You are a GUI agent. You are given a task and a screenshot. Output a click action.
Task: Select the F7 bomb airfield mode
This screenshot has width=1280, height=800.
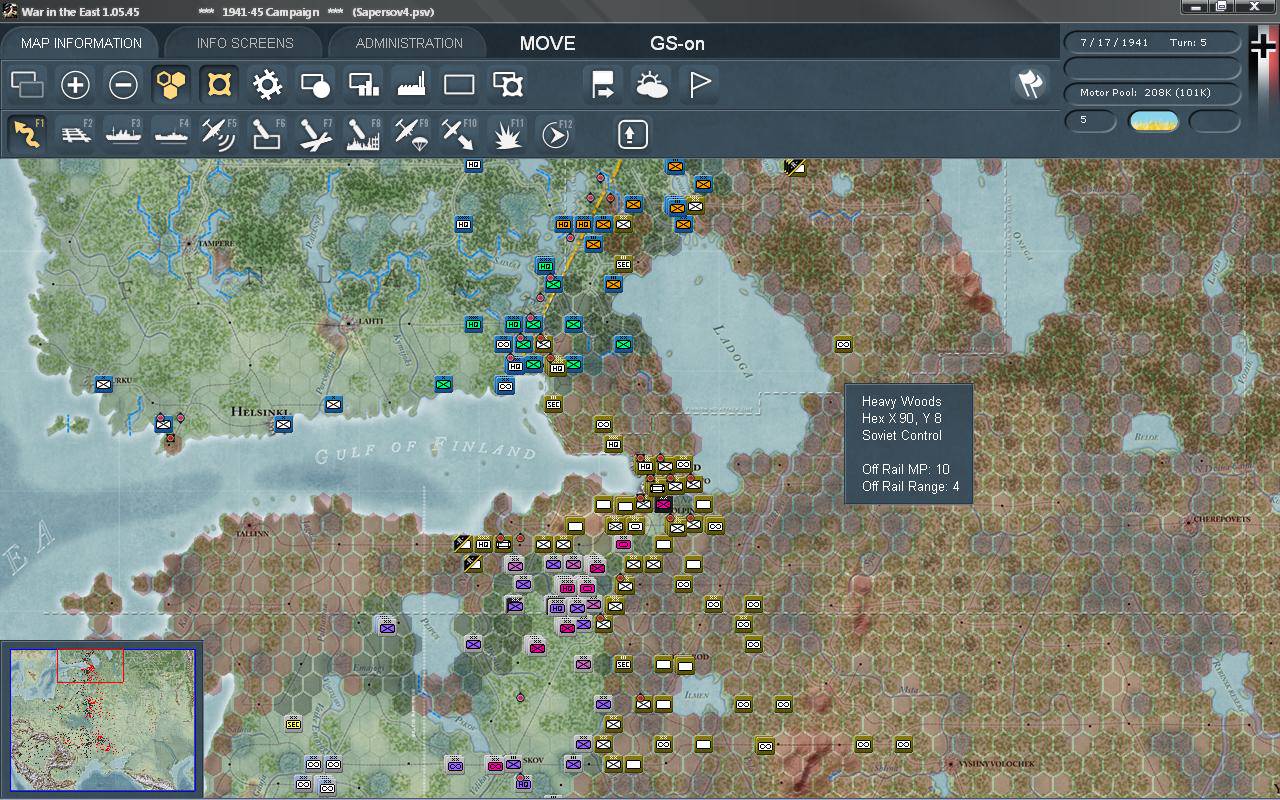[315, 133]
